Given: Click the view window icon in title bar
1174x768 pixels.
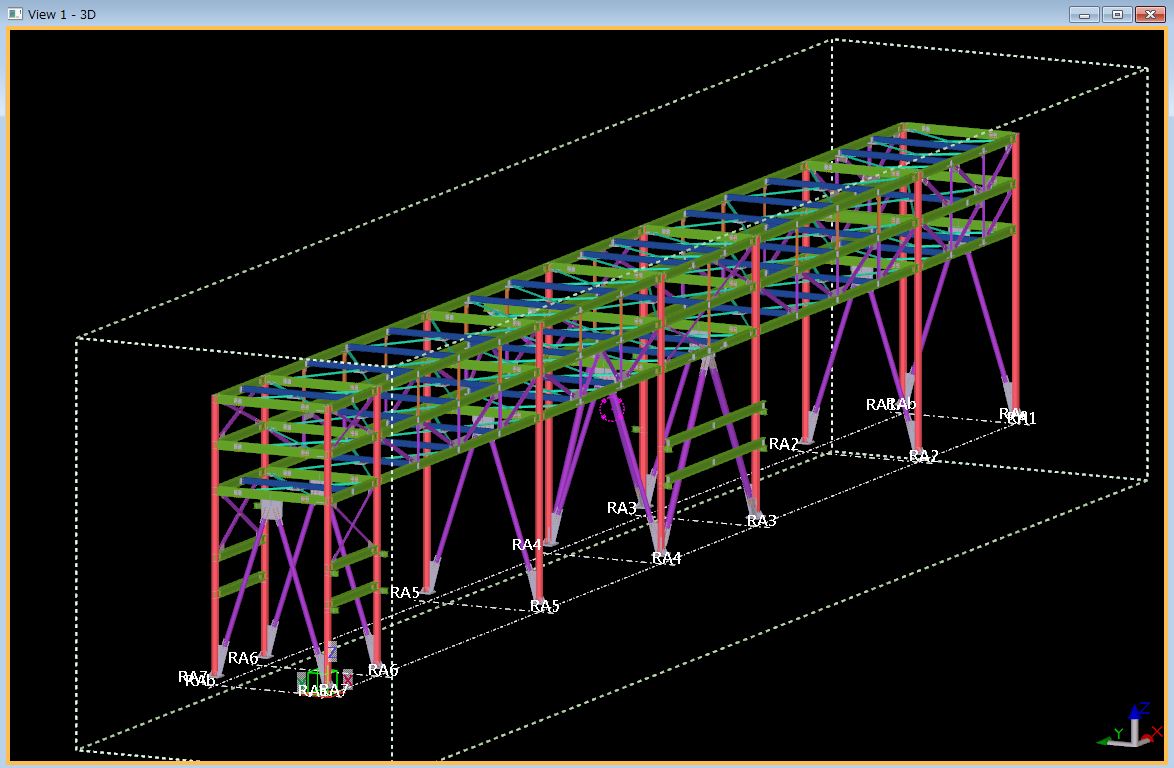Looking at the screenshot, I should pos(15,14).
